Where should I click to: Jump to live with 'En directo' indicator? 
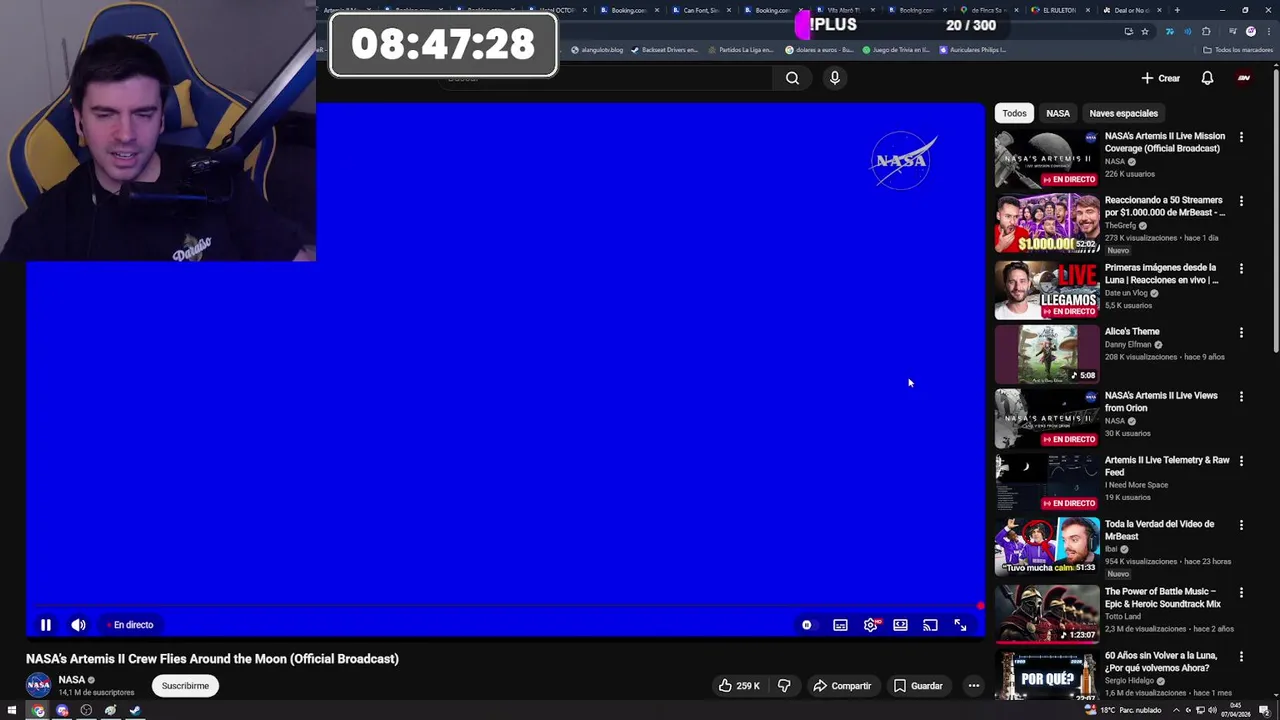pyautogui.click(x=130, y=625)
